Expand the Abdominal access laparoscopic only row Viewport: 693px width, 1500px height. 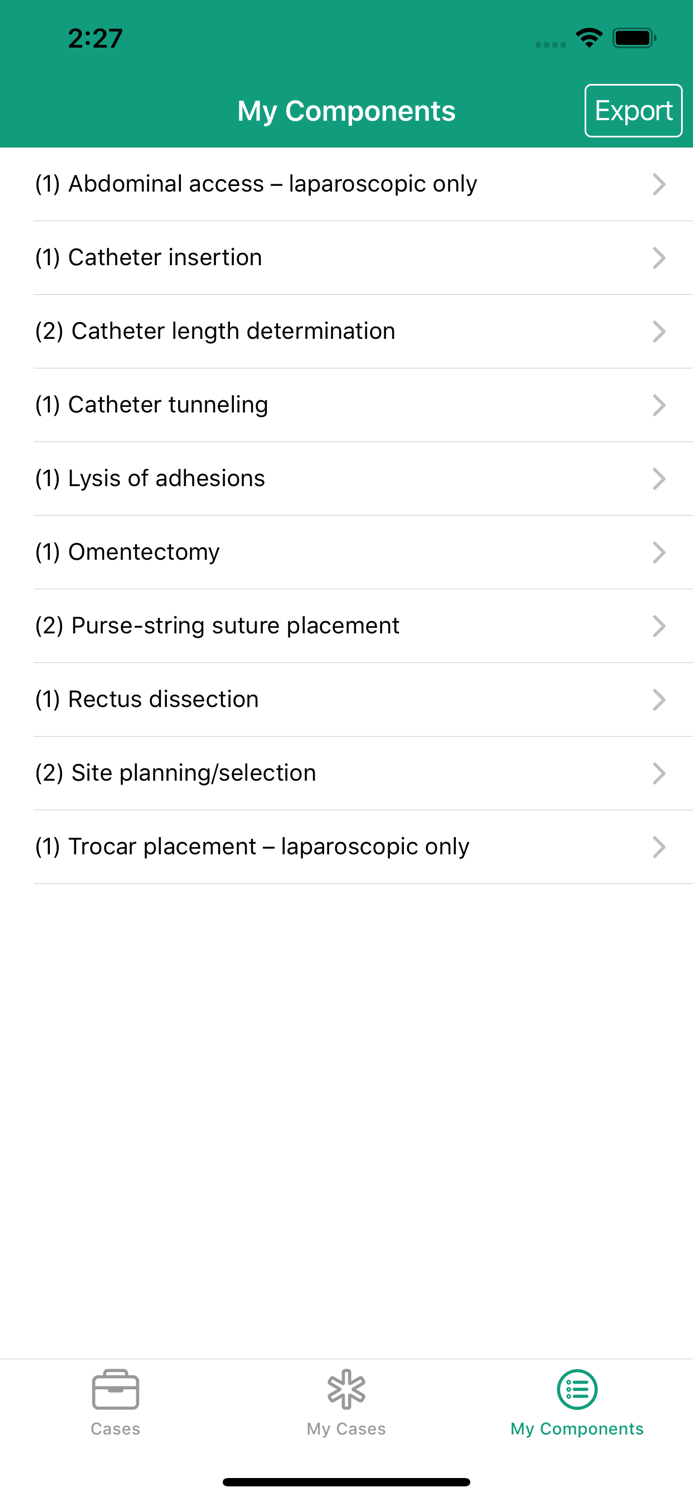tap(346, 184)
